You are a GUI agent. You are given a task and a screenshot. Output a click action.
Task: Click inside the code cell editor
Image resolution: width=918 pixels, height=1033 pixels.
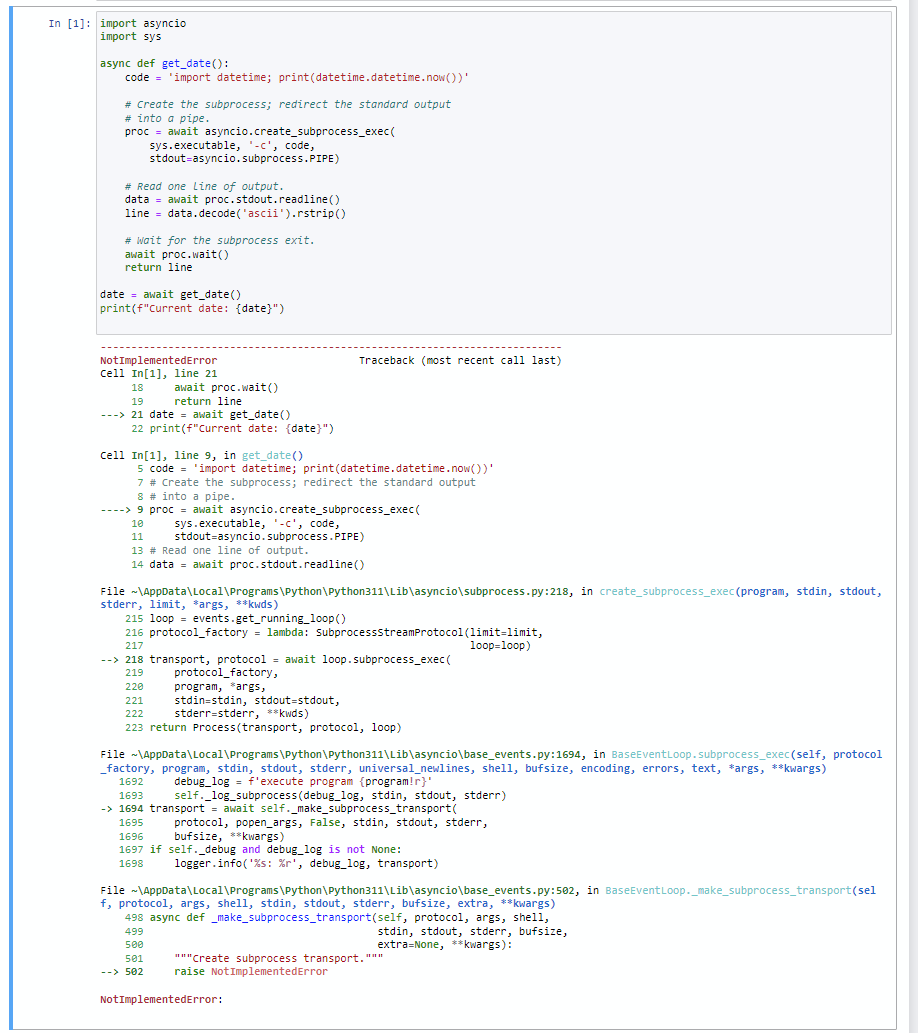point(494,173)
